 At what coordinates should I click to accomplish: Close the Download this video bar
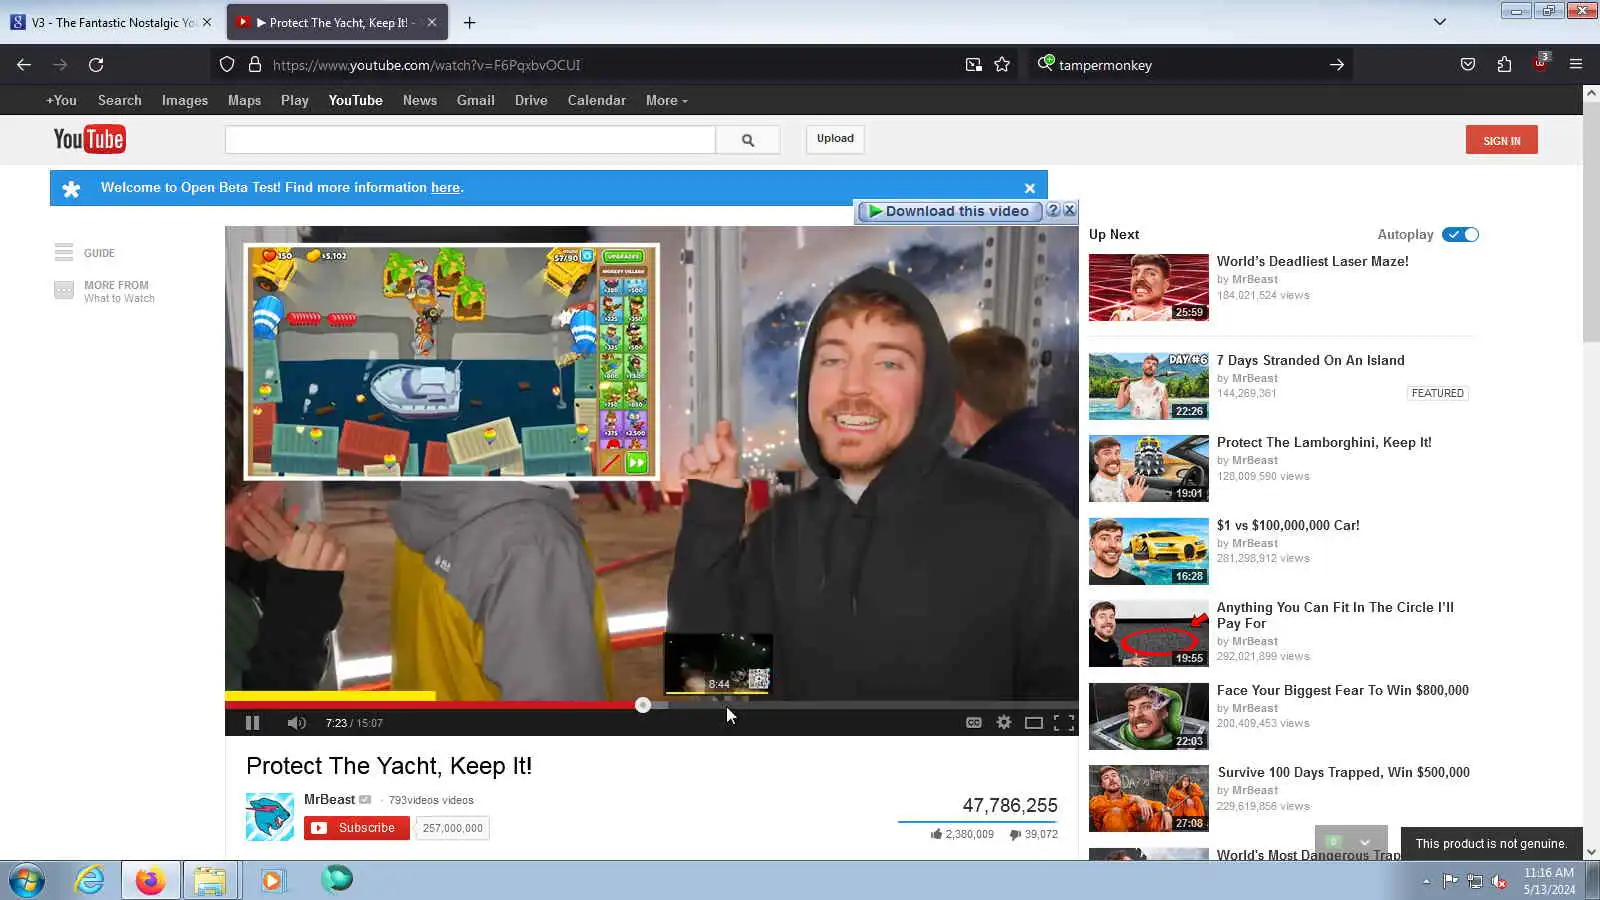pos(1069,210)
